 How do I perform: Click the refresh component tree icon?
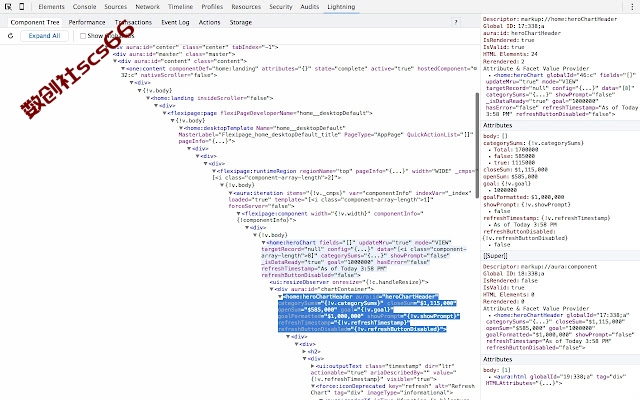point(11,36)
